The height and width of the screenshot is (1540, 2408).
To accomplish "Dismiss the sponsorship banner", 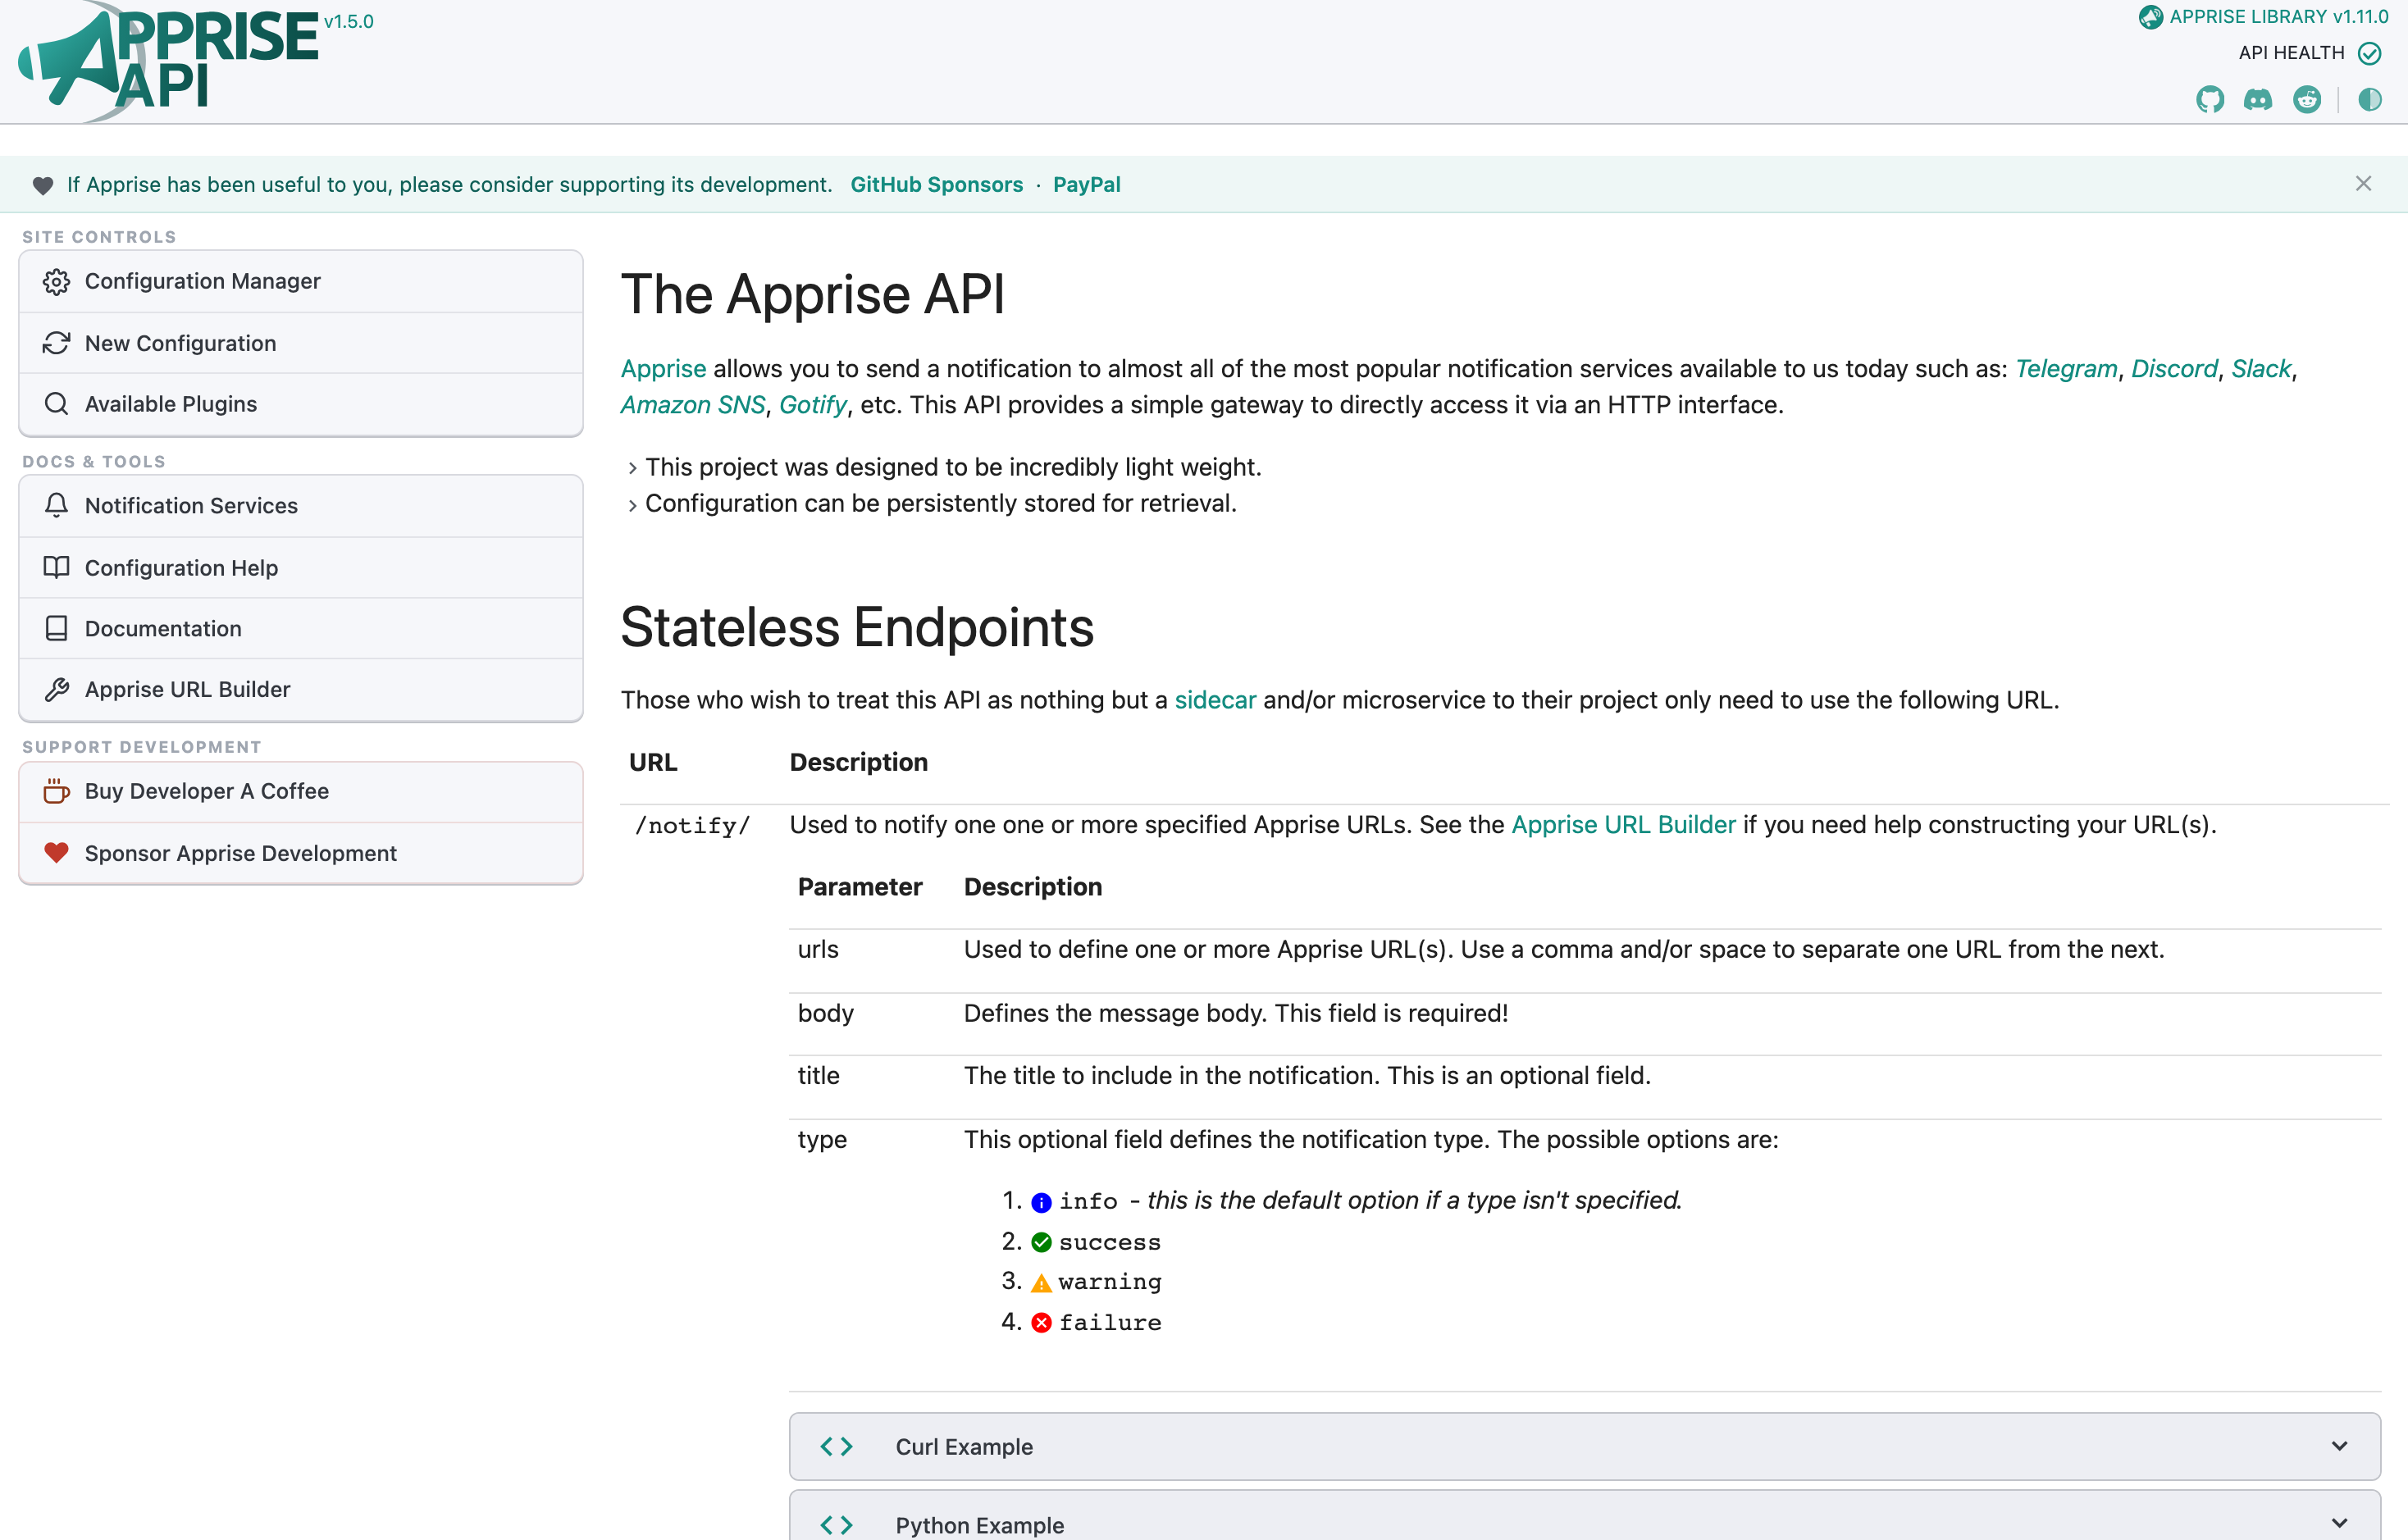I will click(x=2363, y=184).
